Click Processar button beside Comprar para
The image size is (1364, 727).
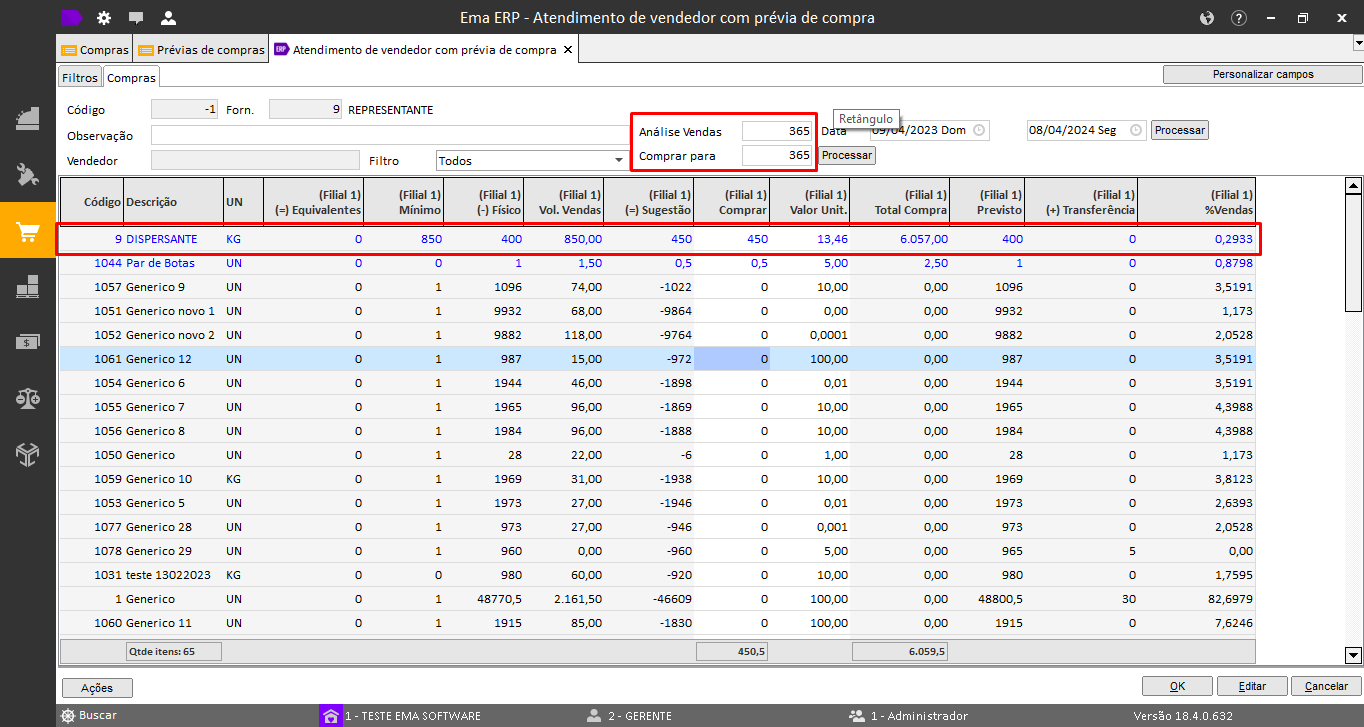847,156
